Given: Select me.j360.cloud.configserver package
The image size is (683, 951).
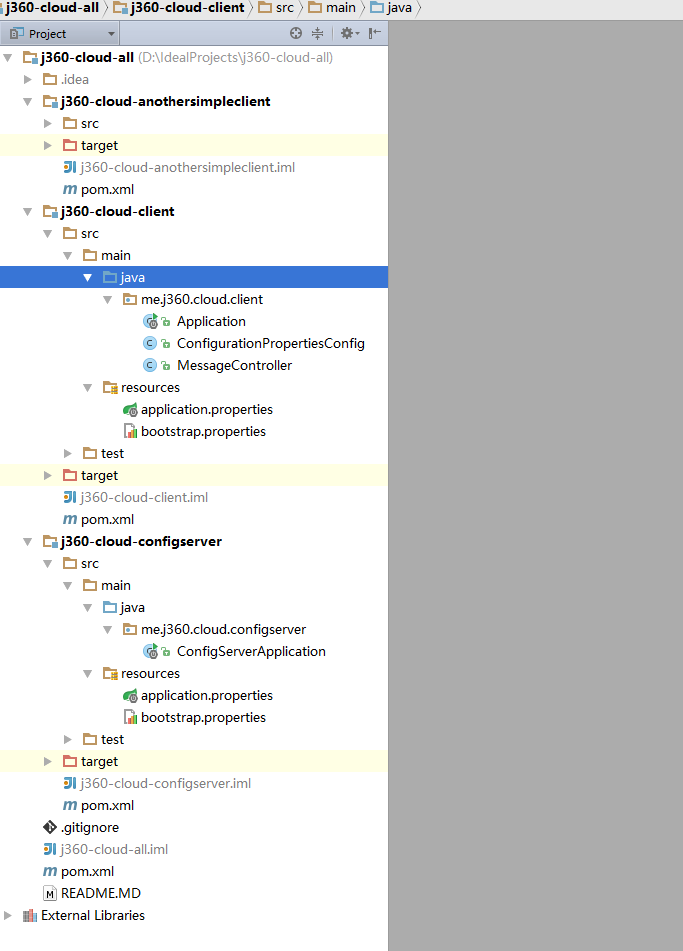Looking at the screenshot, I should (223, 629).
